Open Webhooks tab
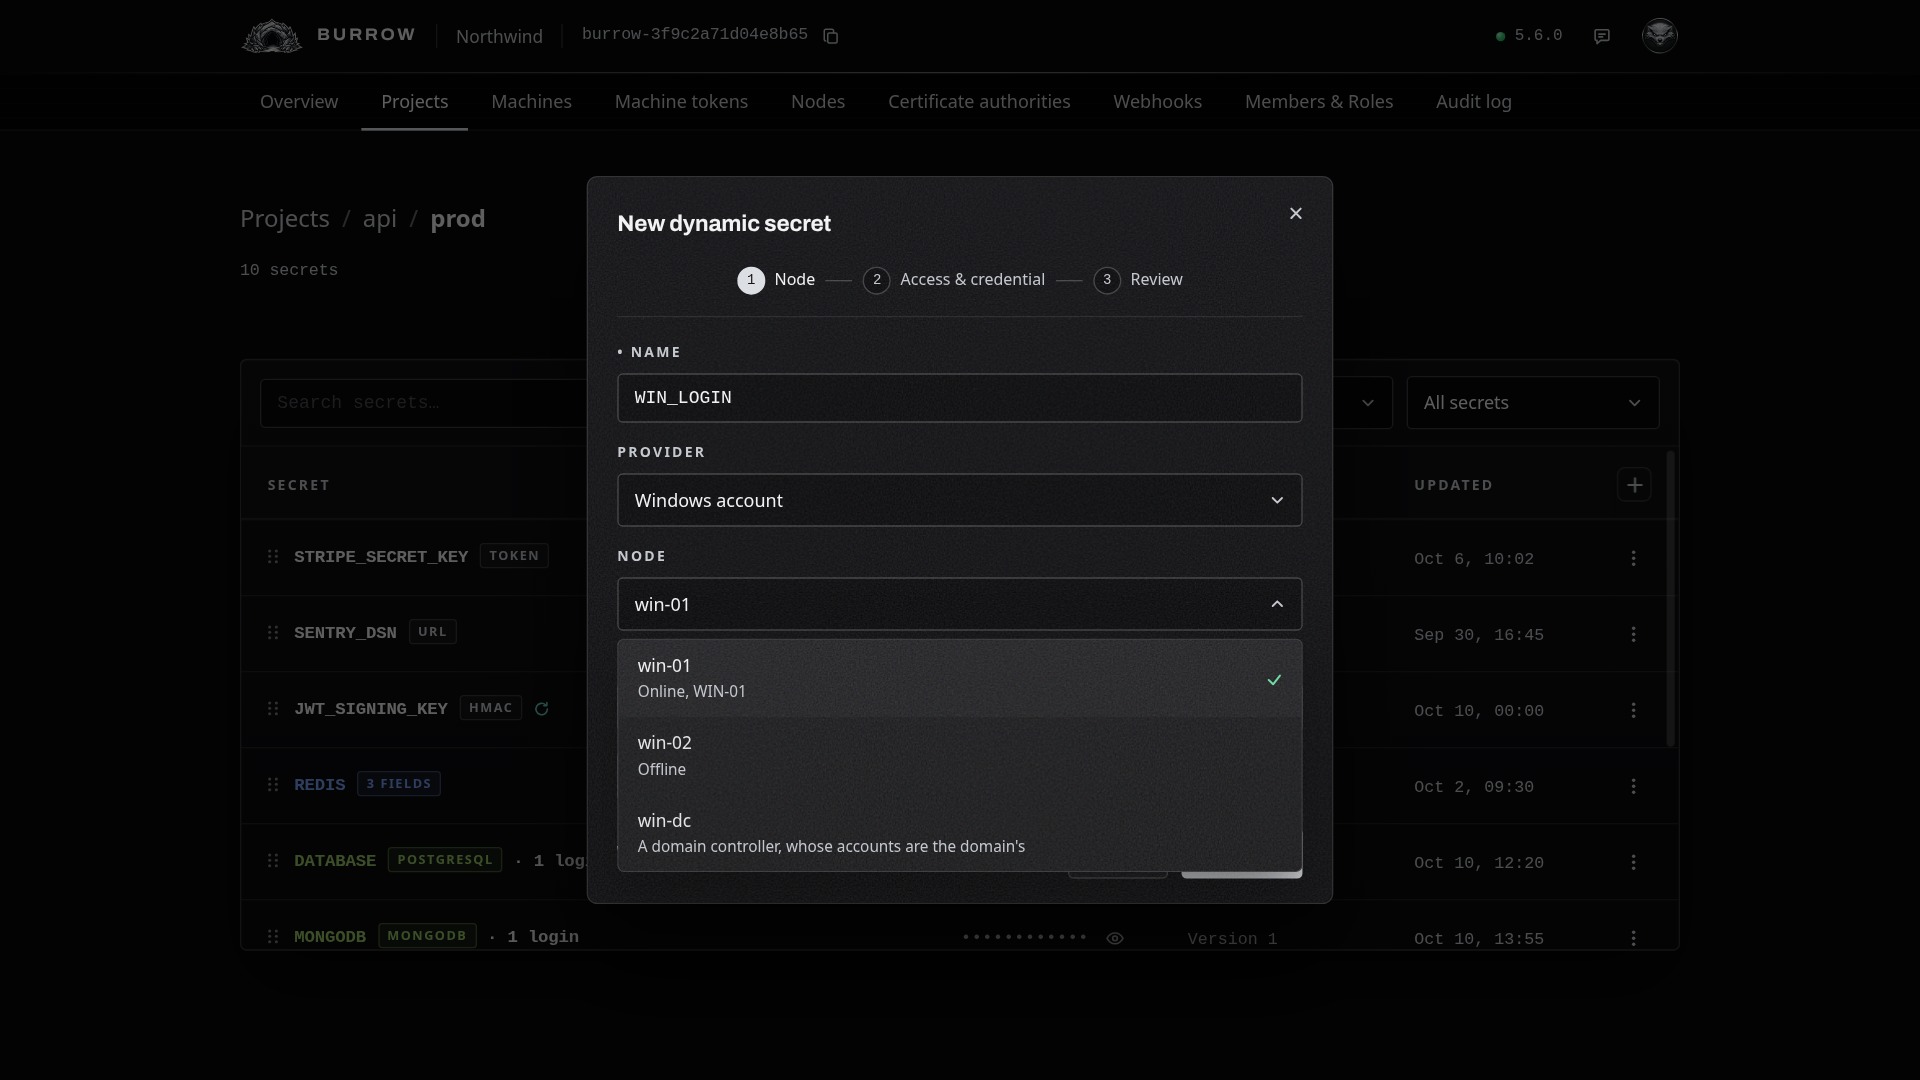 [x=1157, y=102]
